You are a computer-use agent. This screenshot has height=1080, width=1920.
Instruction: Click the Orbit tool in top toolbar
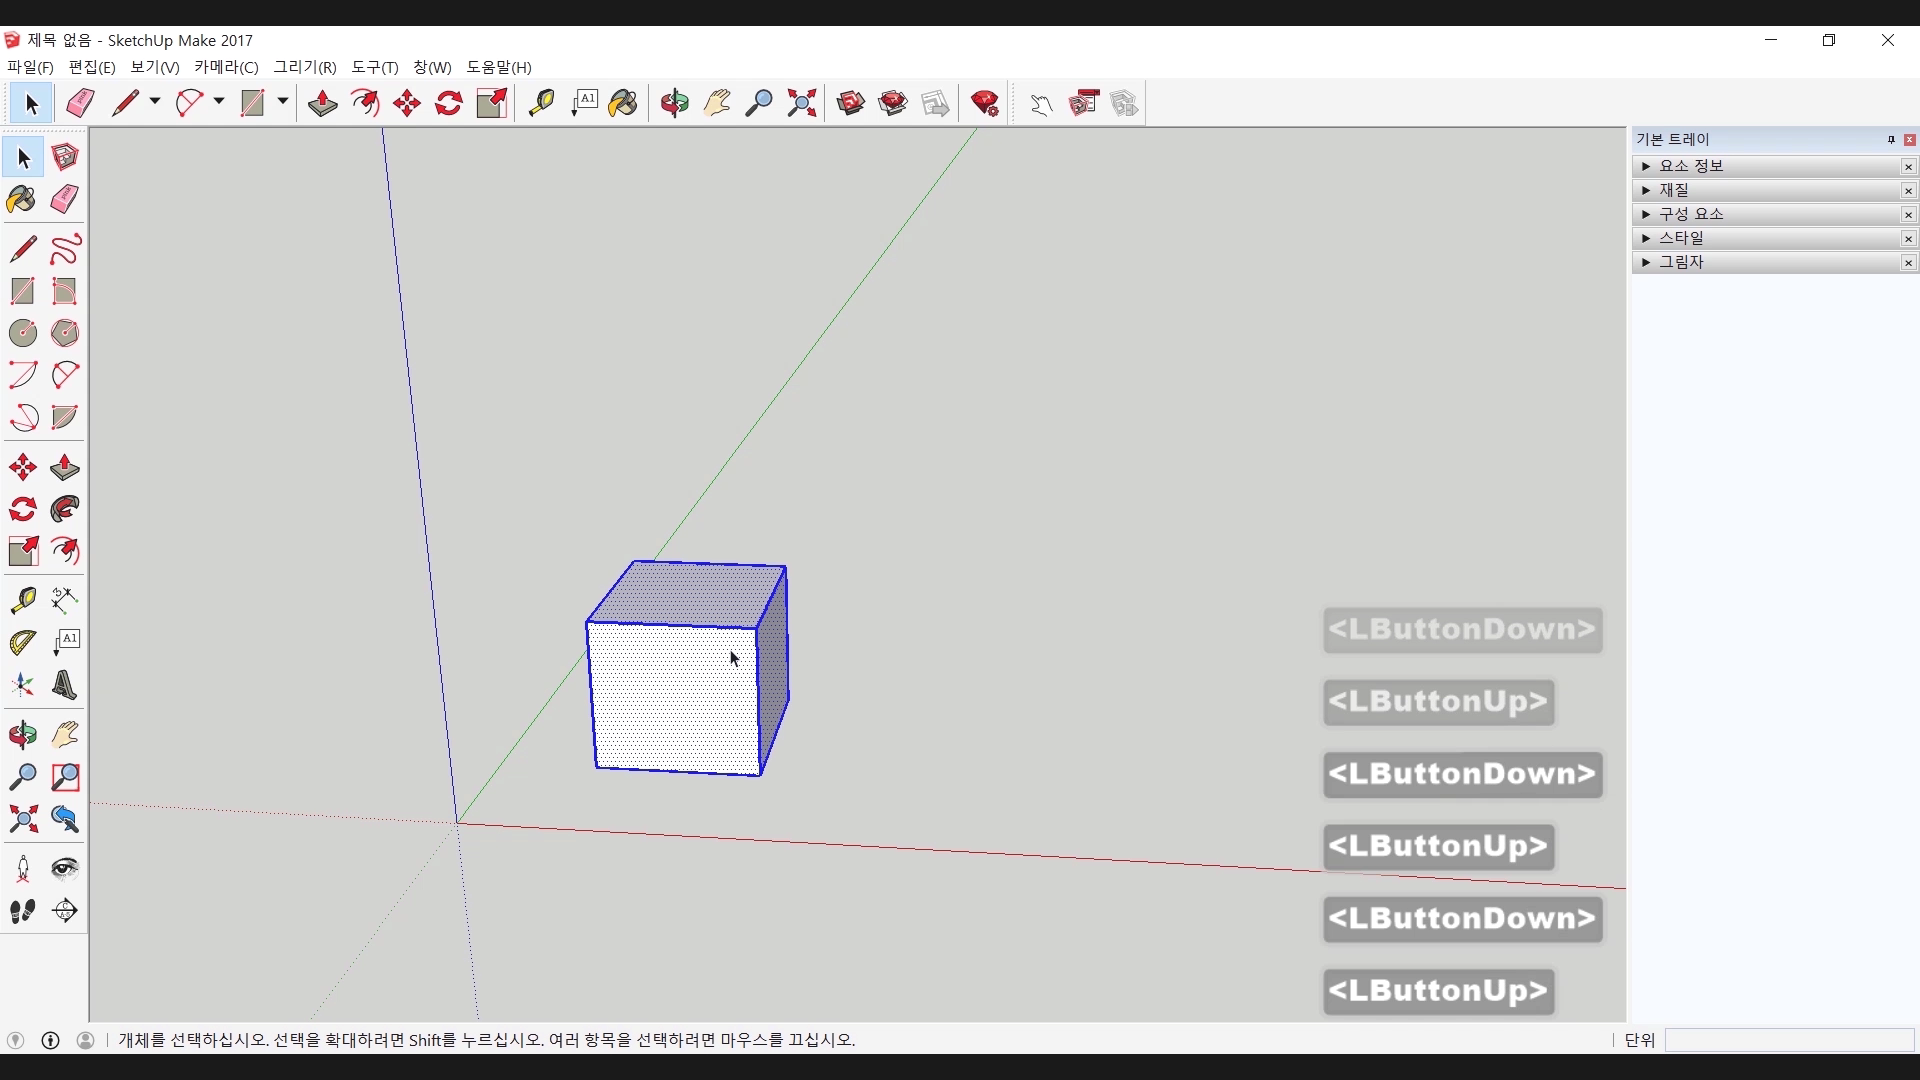674,103
